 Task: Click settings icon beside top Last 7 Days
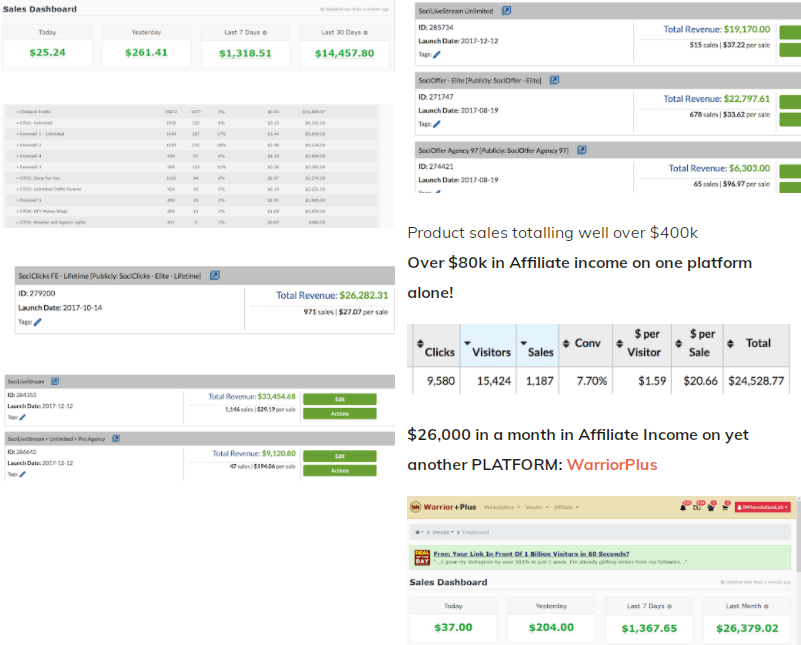265,33
